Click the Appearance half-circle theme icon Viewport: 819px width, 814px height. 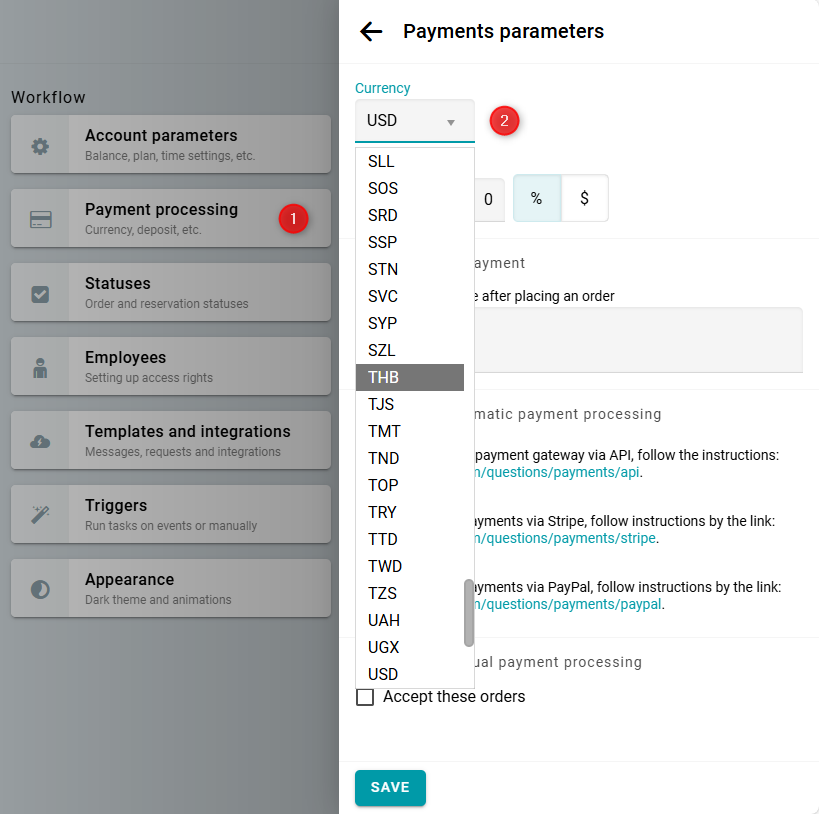pyautogui.click(x=40, y=590)
